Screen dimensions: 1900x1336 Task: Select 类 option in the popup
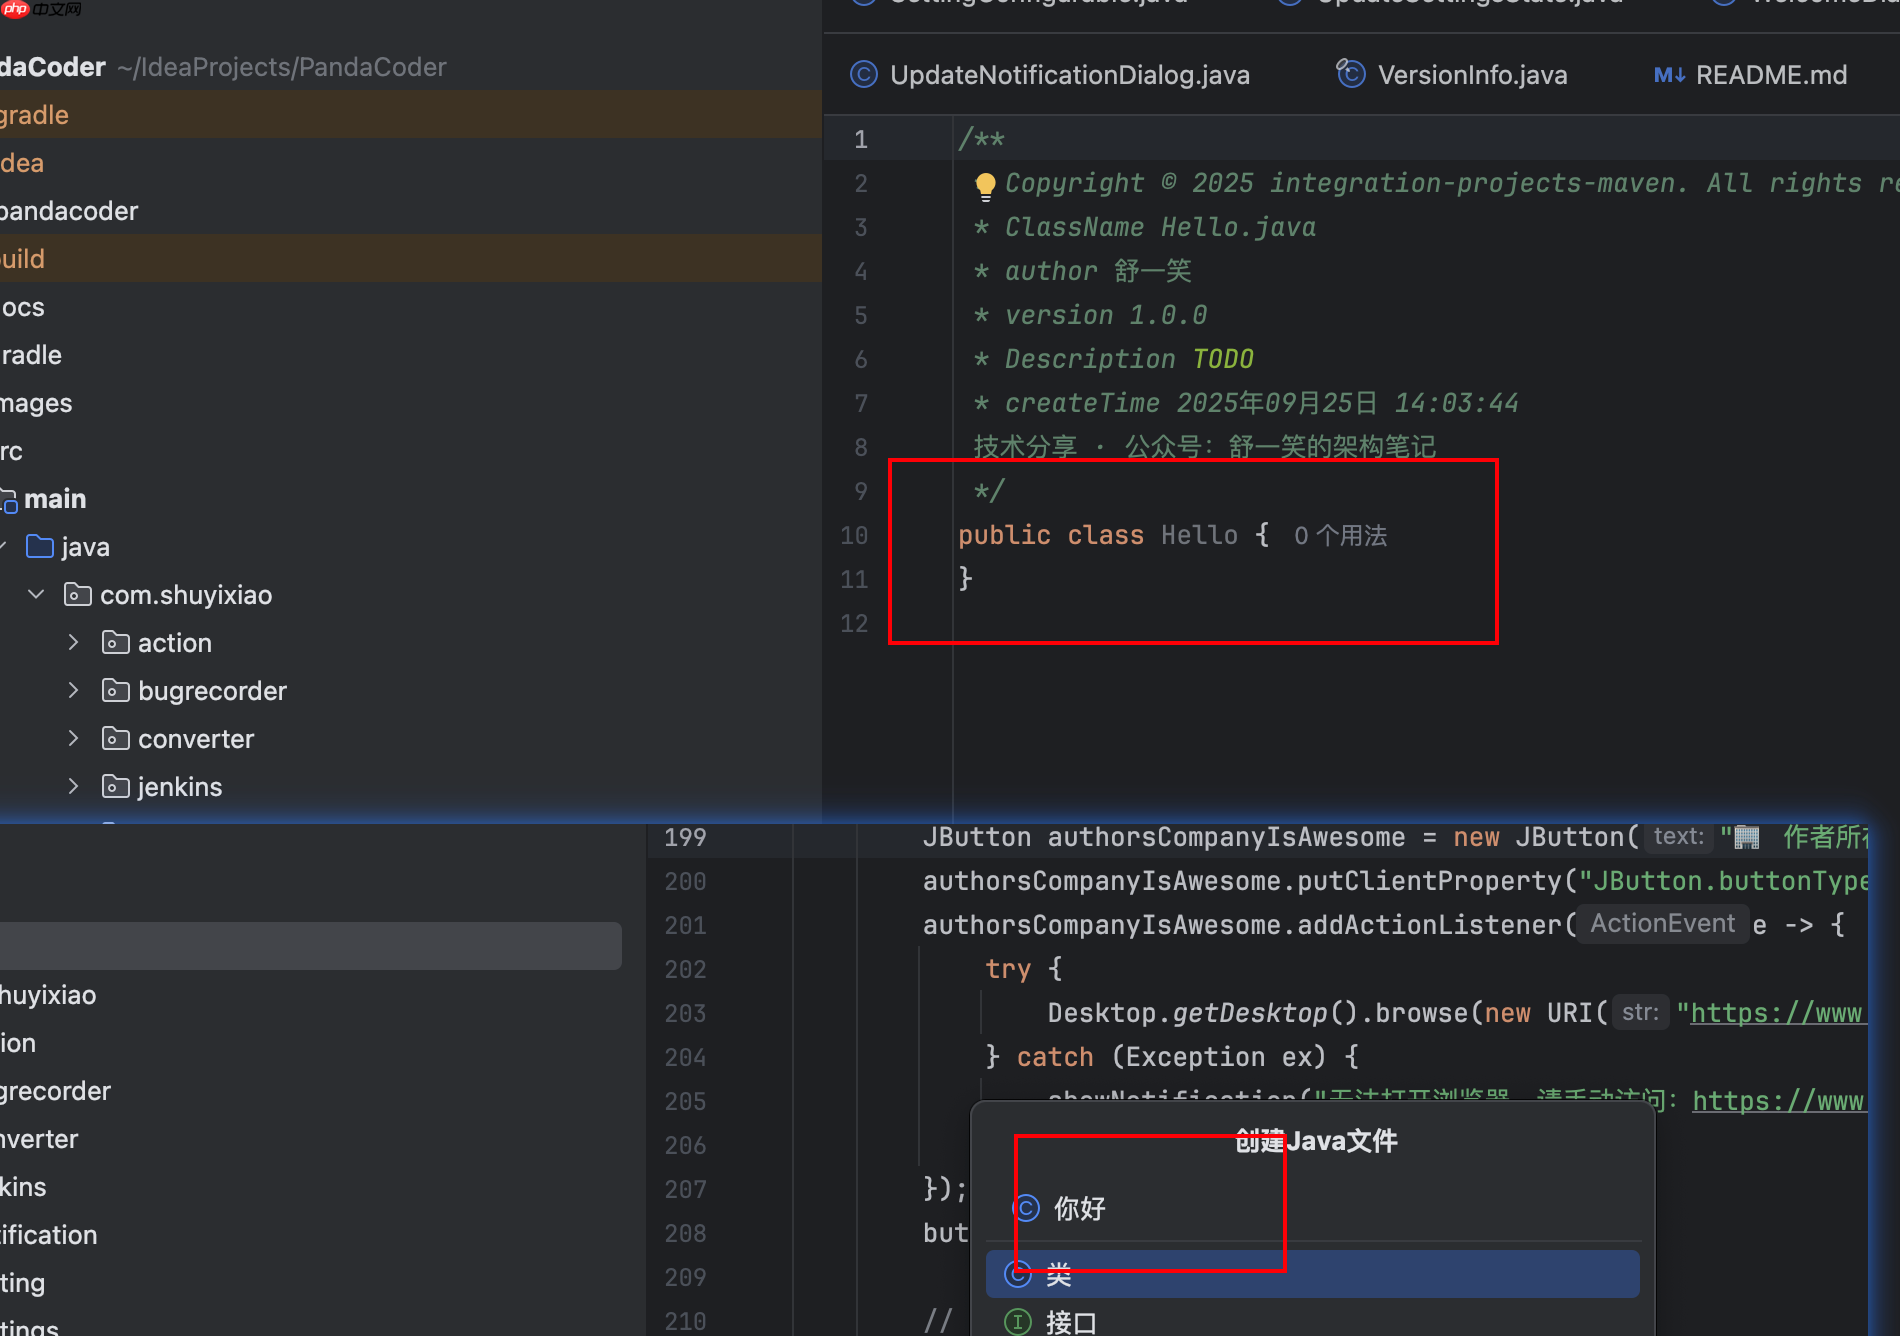(1057, 1273)
